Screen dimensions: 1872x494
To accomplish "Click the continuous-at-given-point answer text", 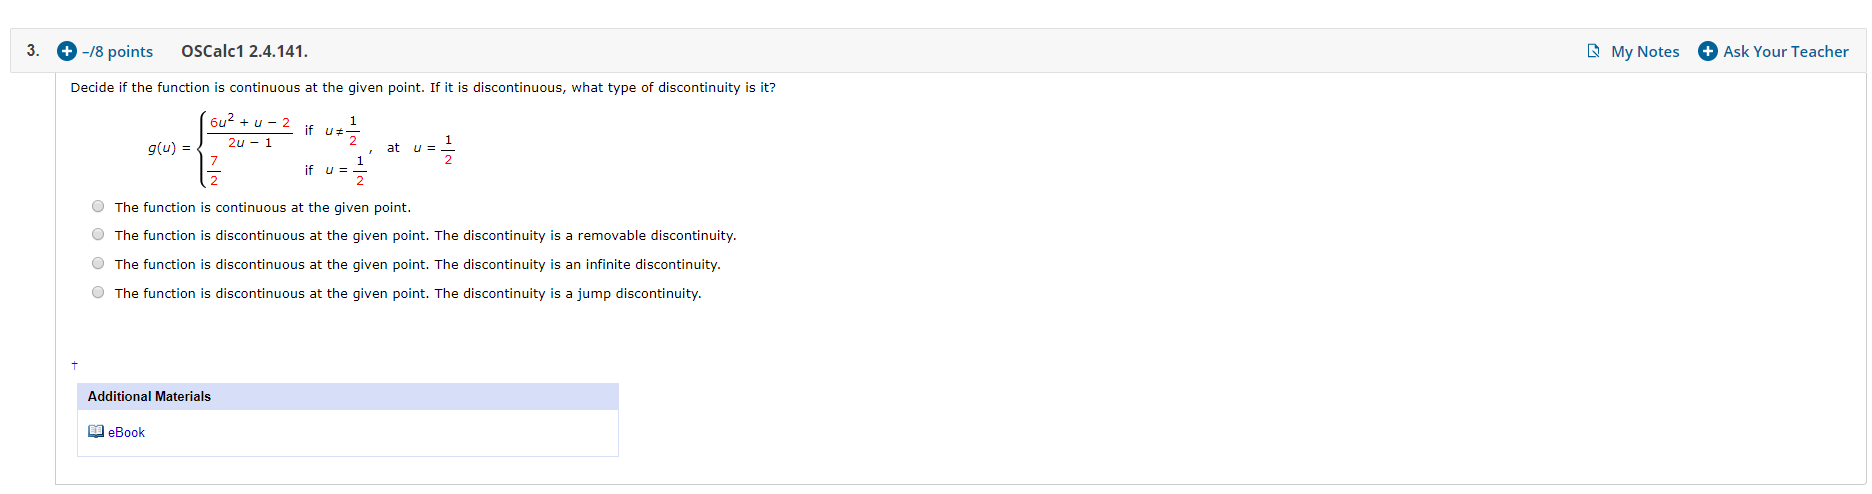I will point(263,207).
